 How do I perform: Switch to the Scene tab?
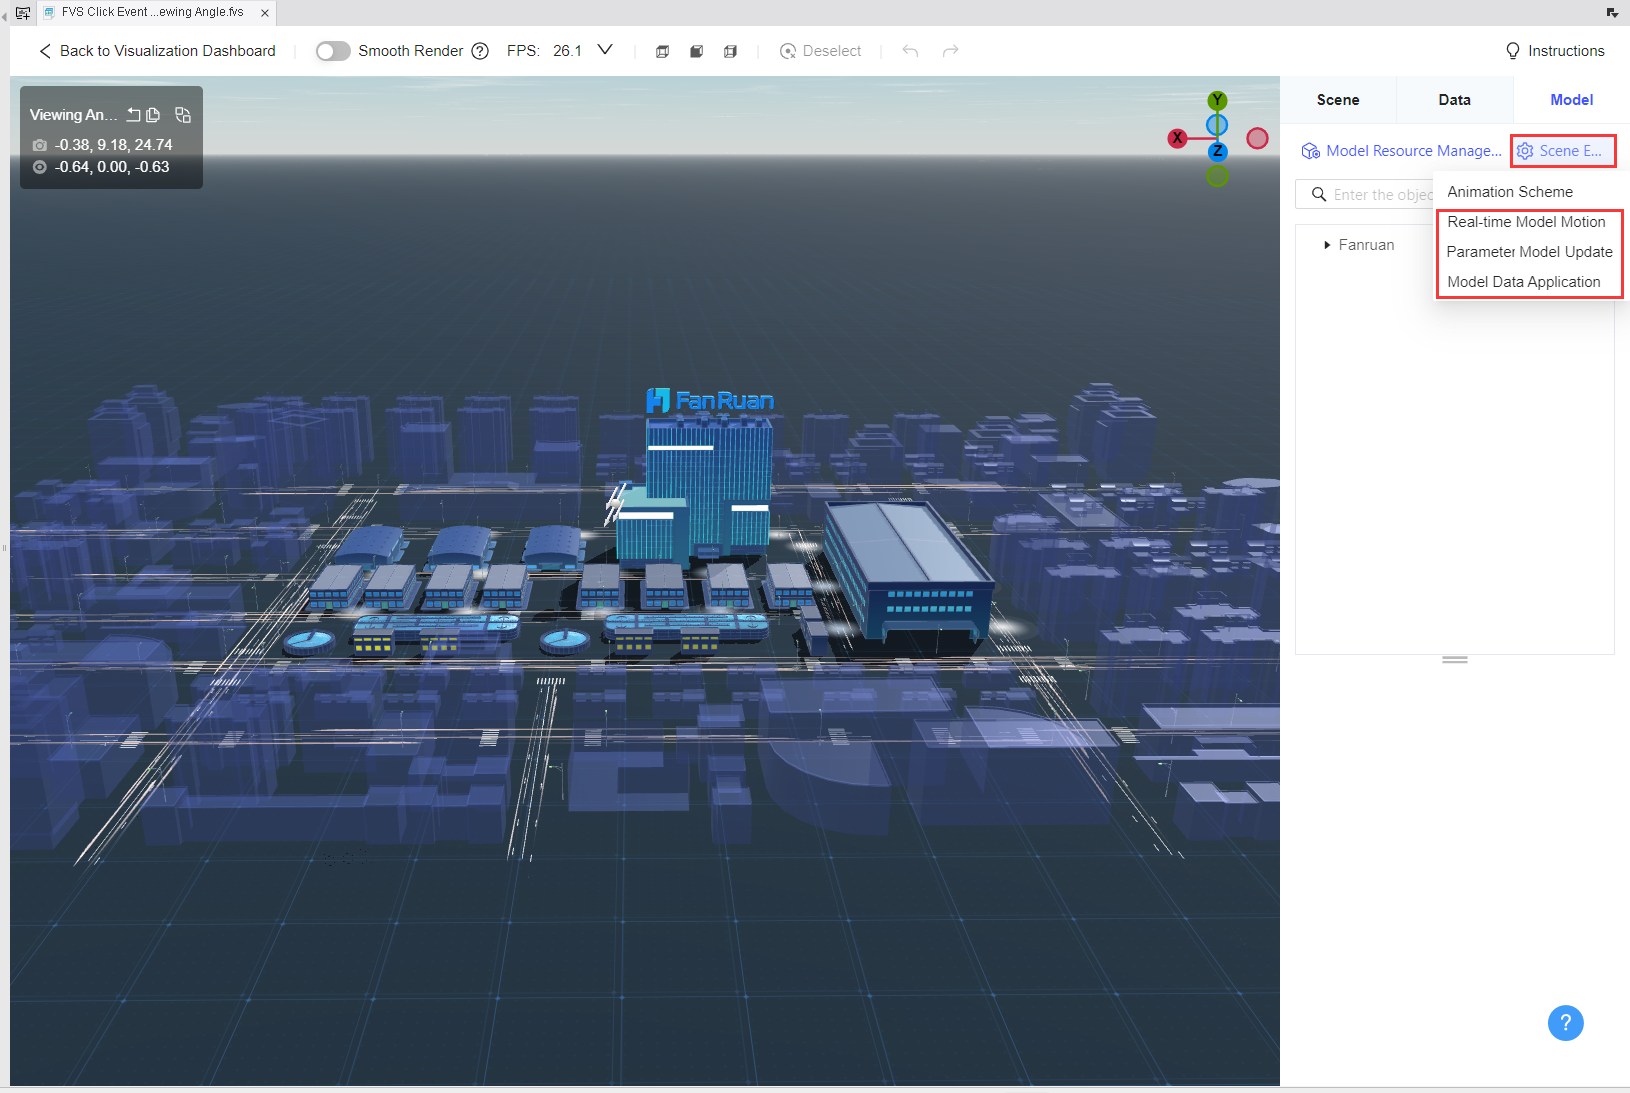1338,100
